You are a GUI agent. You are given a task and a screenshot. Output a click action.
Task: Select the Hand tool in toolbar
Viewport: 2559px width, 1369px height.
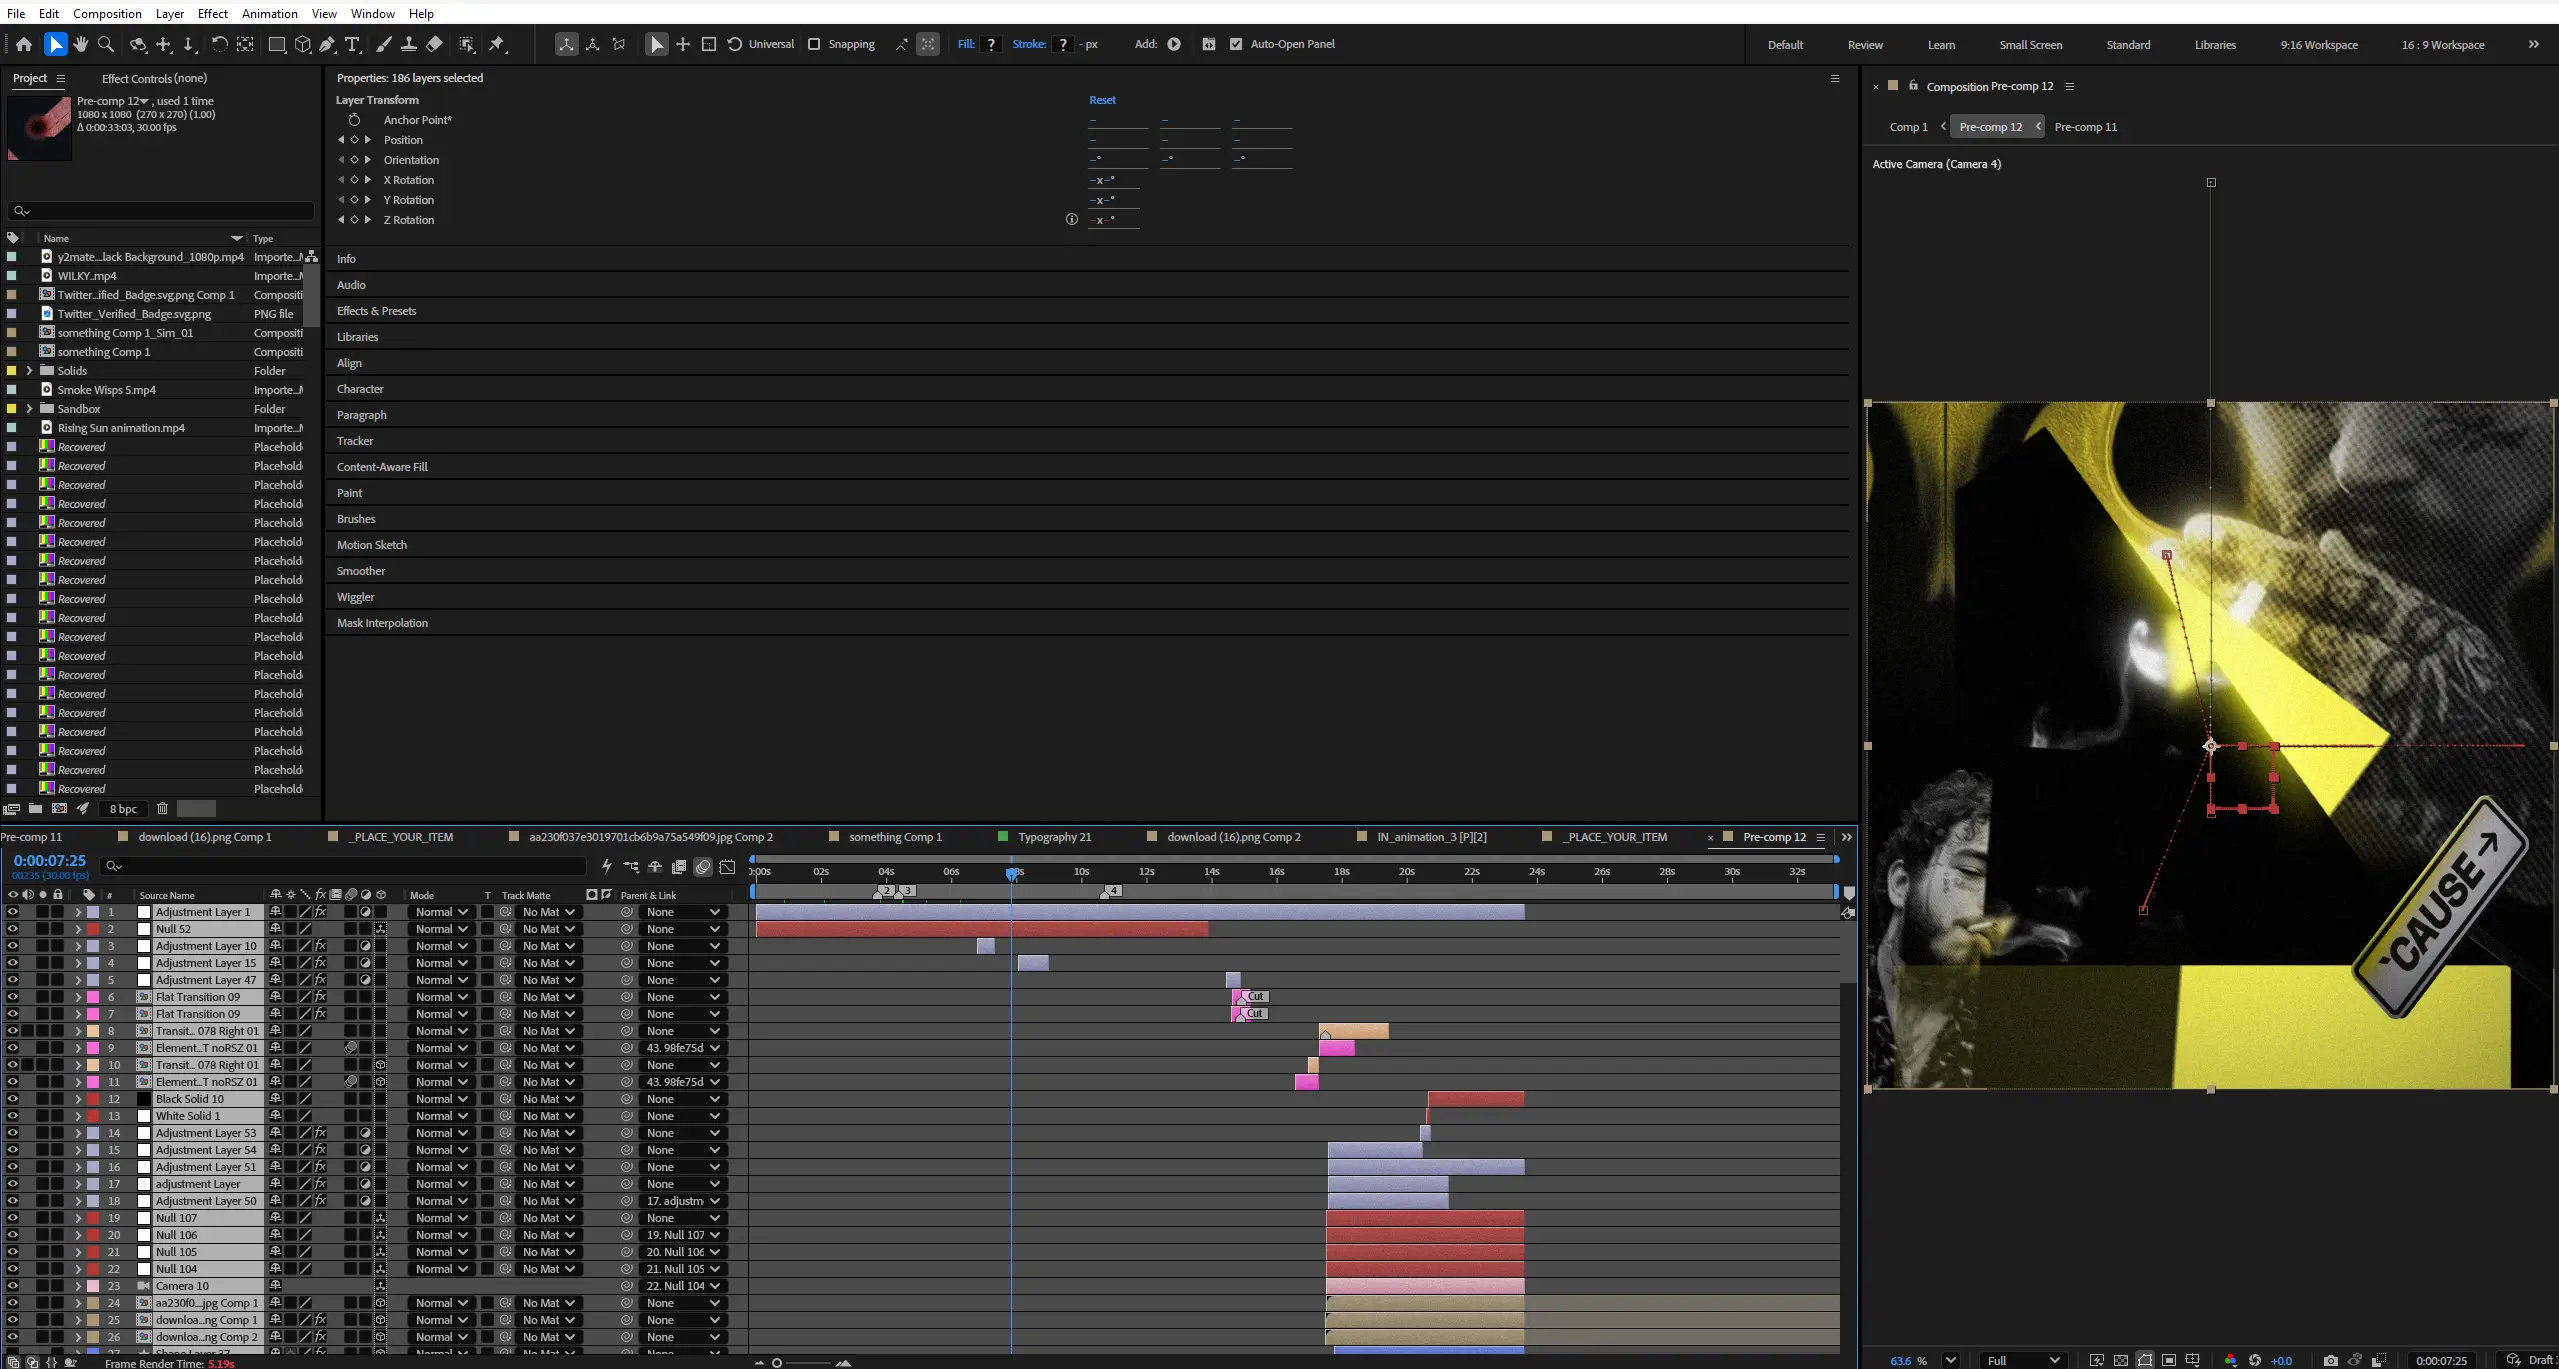point(80,44)
